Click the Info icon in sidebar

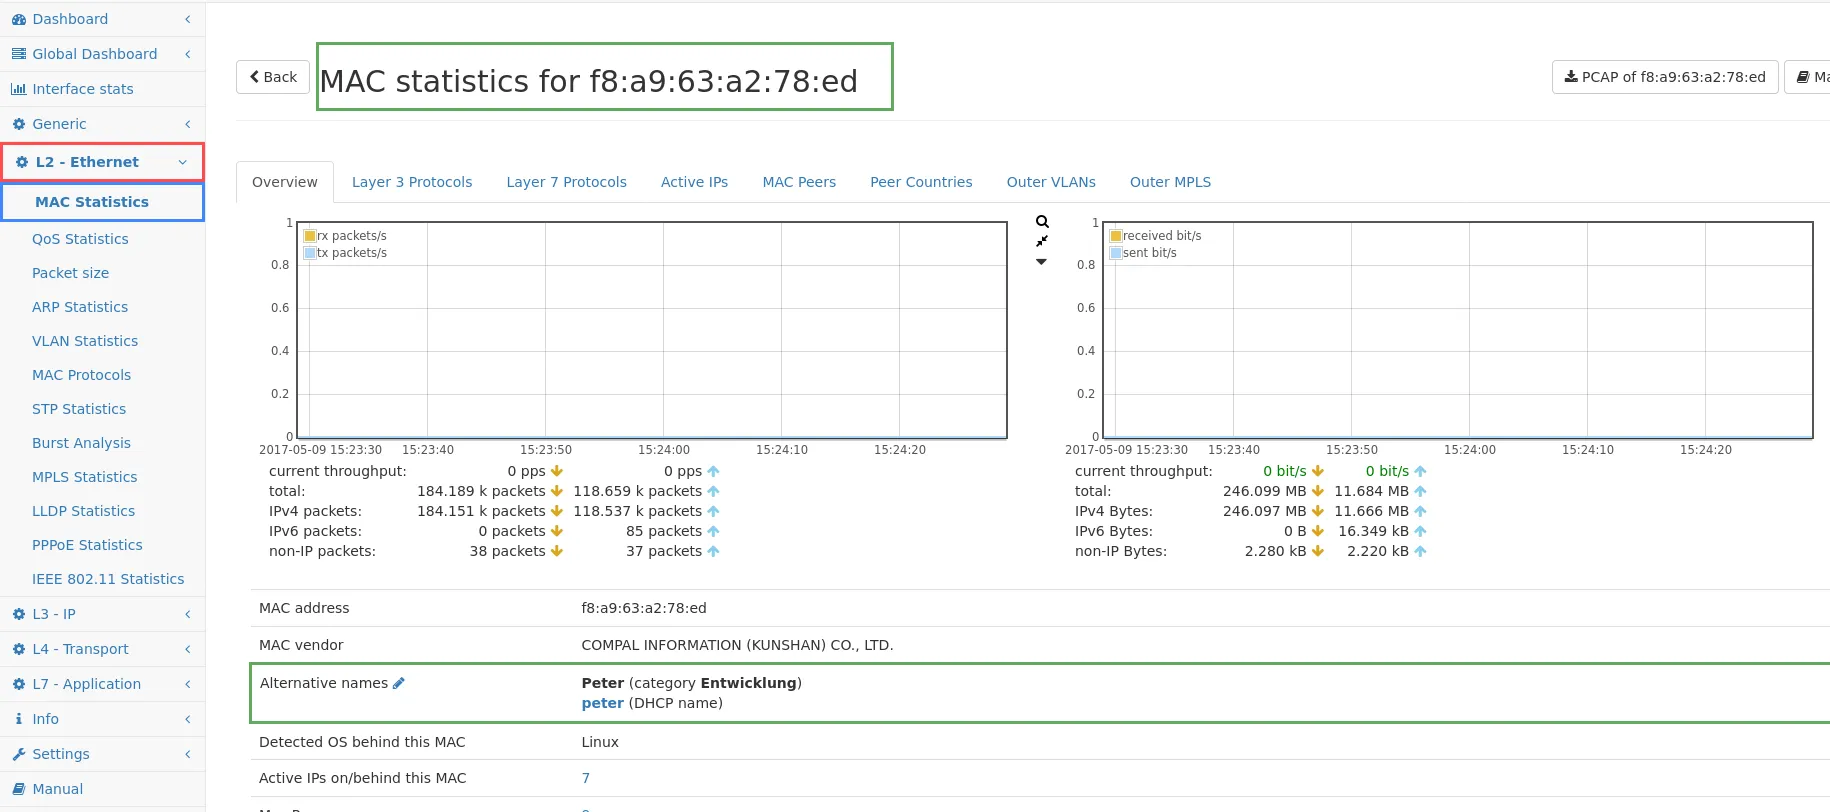(18, 719)
